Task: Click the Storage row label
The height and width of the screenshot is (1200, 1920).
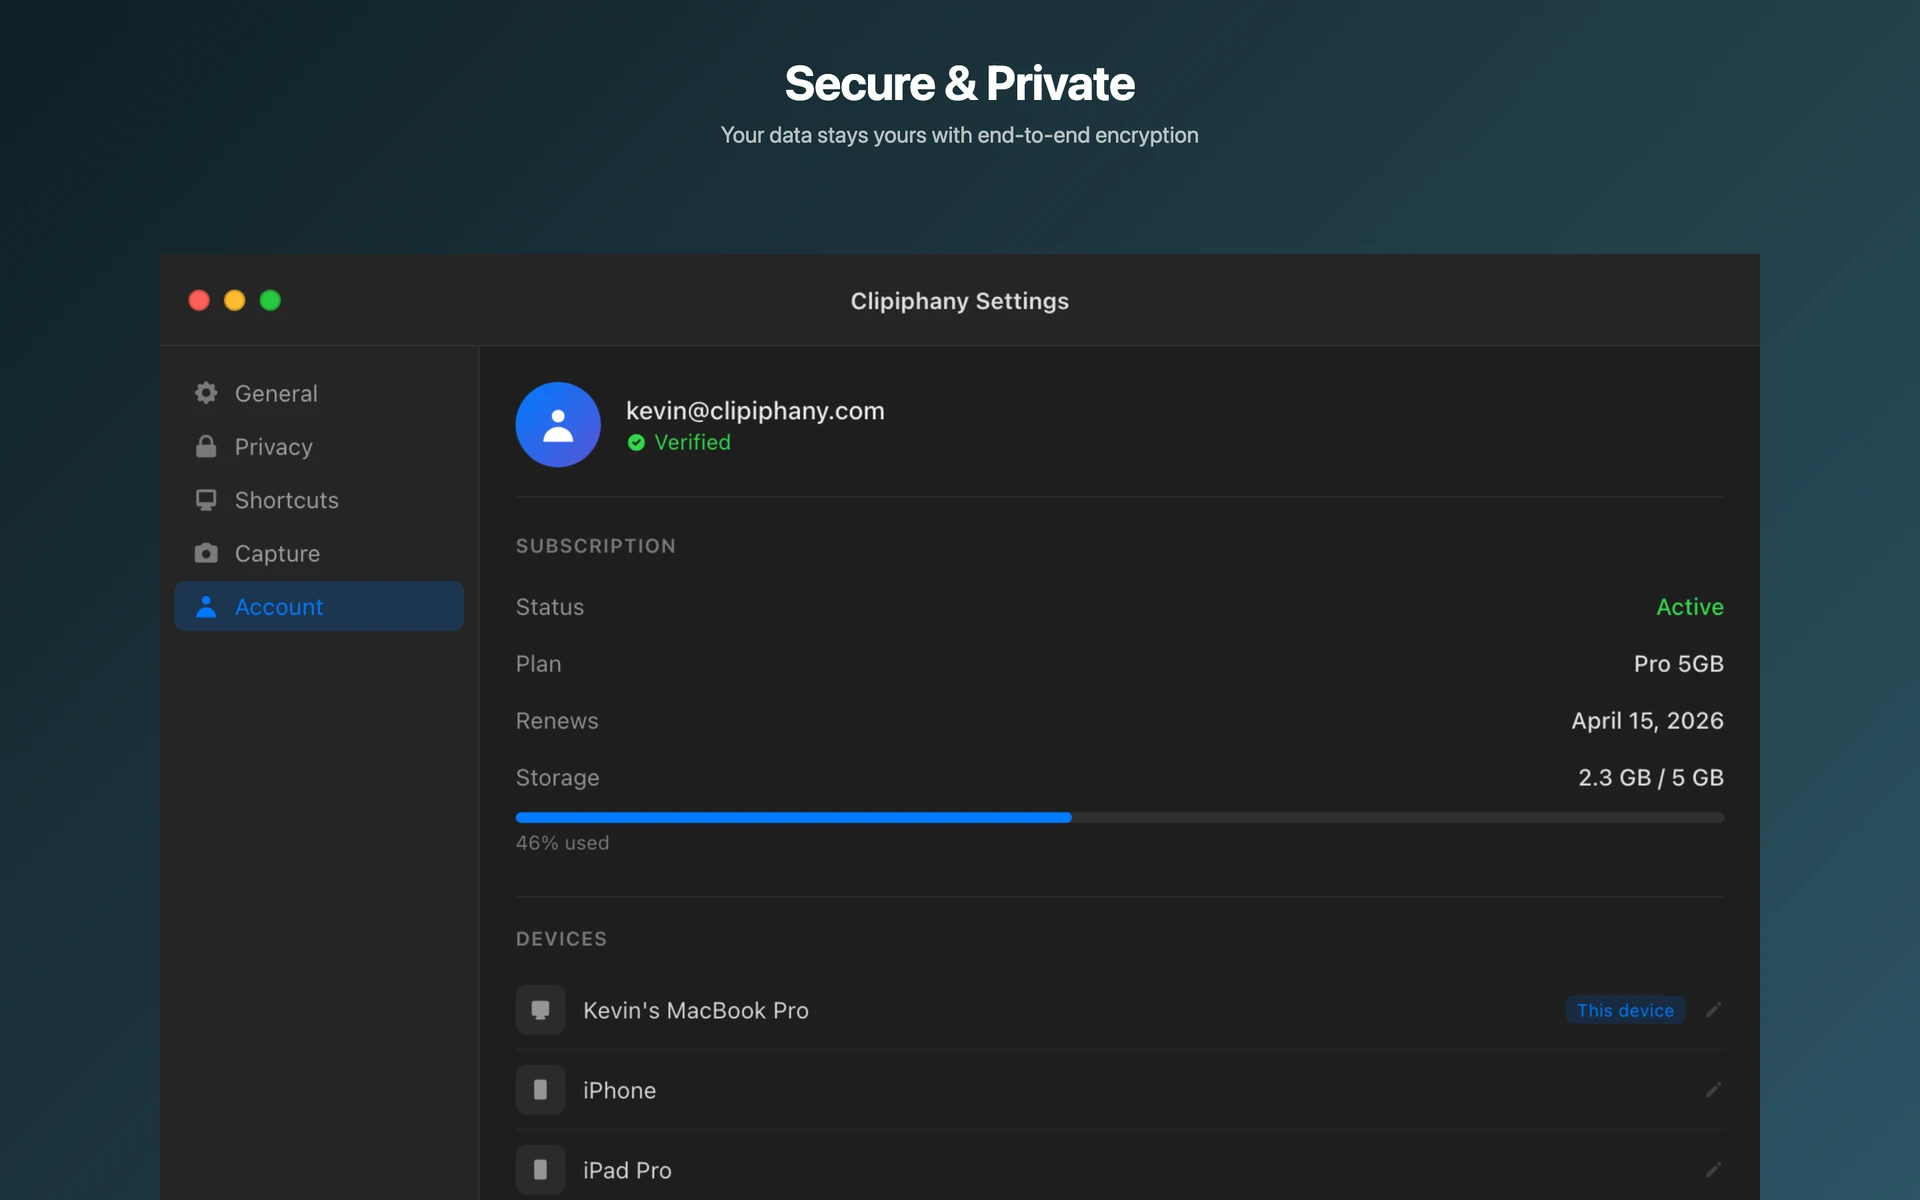Action: tap(557, 778)
